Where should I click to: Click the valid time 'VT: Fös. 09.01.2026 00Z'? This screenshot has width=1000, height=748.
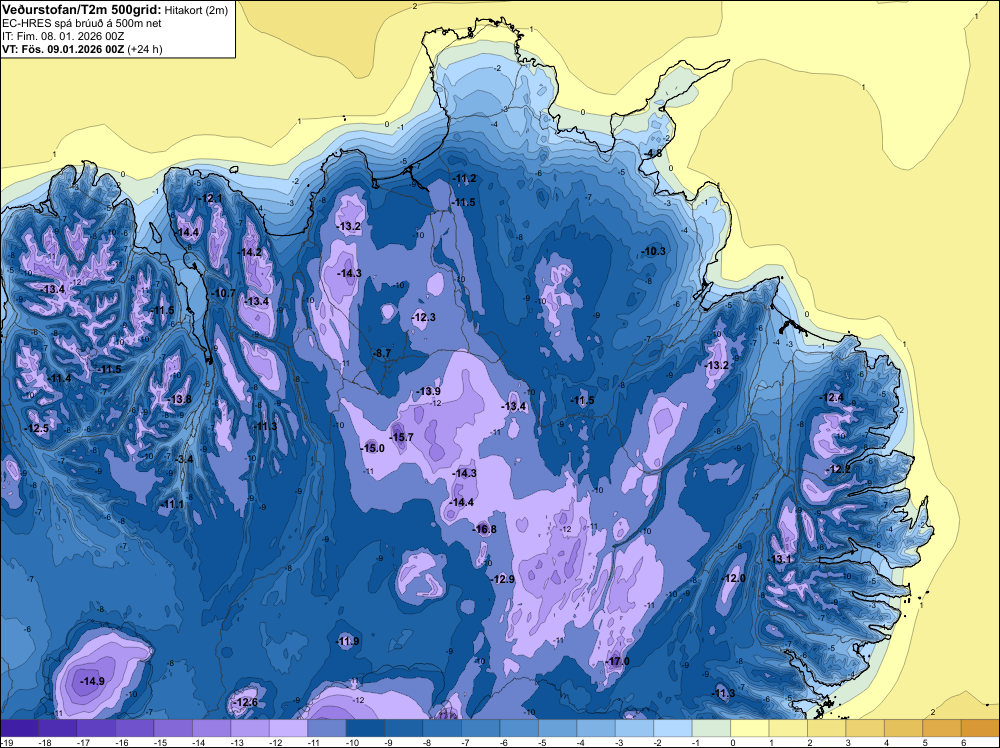(63, 49)
